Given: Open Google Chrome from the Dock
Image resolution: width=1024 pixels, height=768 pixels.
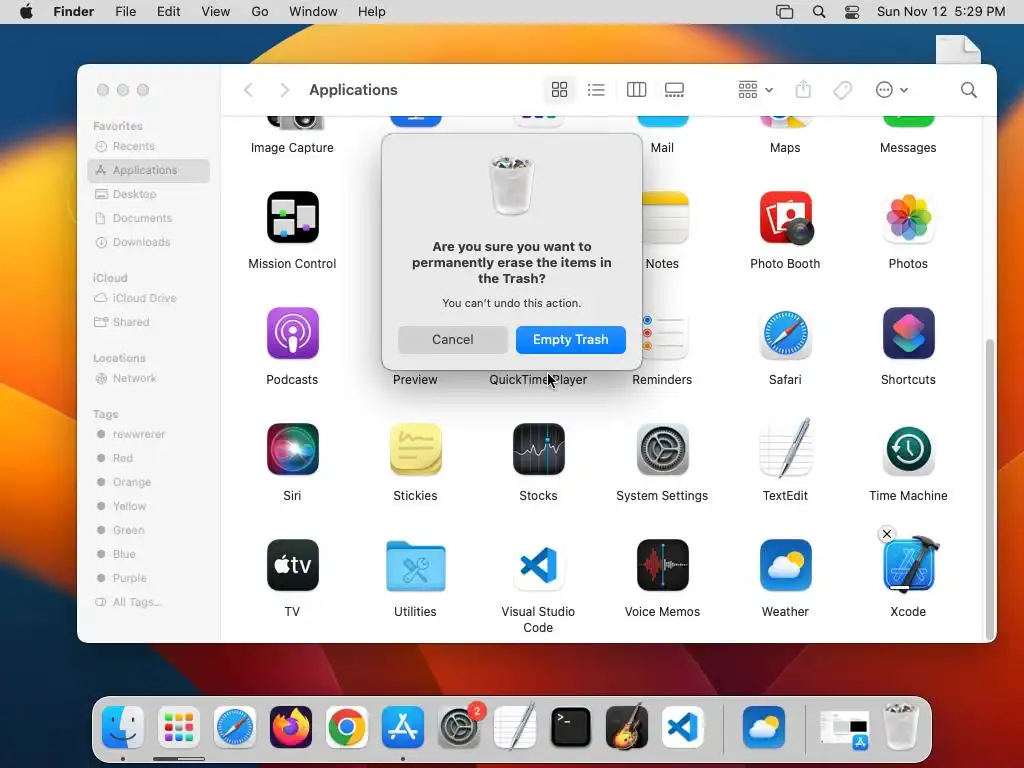Looking at the screenshot, I should 347,727.
